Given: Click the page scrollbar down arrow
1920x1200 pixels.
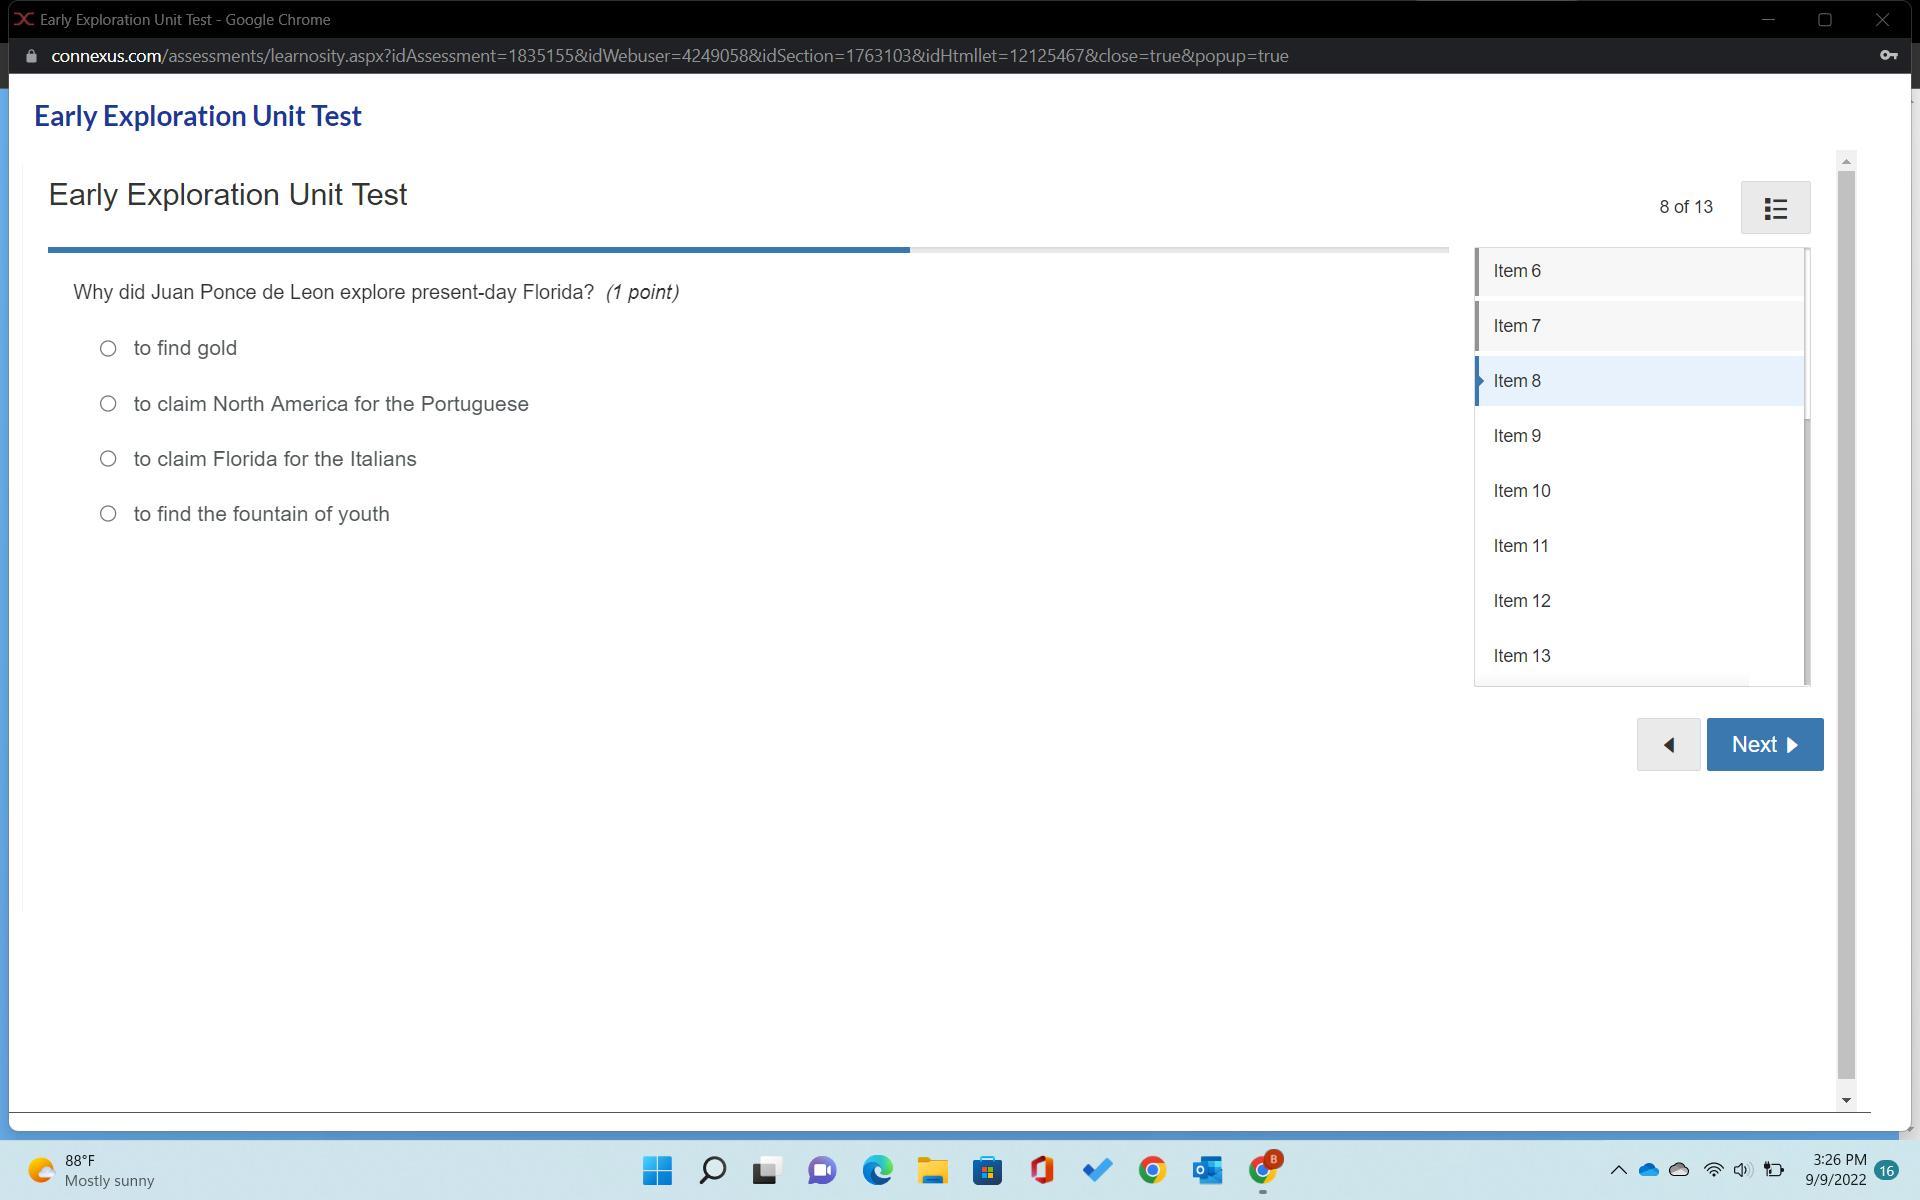Looking at the screenshot, I should [x=1846, y=1100].
